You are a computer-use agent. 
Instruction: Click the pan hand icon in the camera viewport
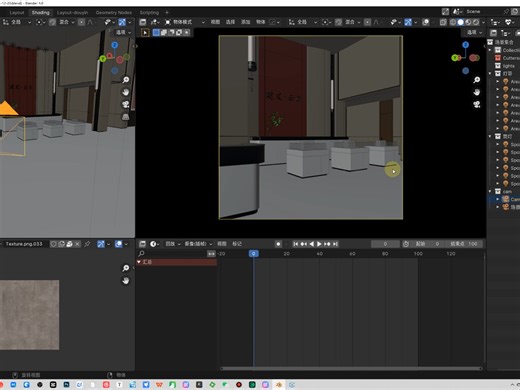pos(477,92)
